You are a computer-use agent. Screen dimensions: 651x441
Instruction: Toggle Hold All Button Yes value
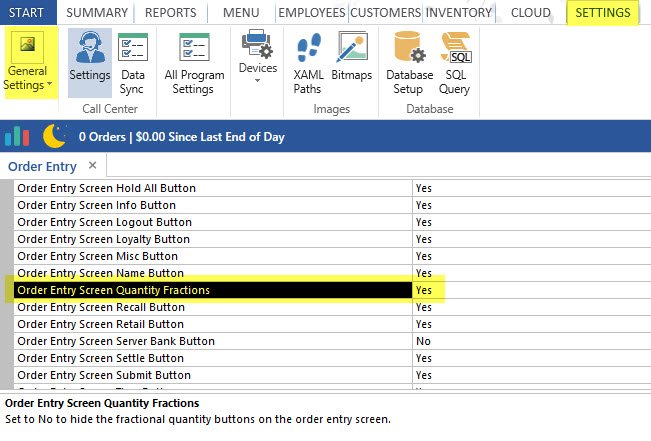point(424,188)
